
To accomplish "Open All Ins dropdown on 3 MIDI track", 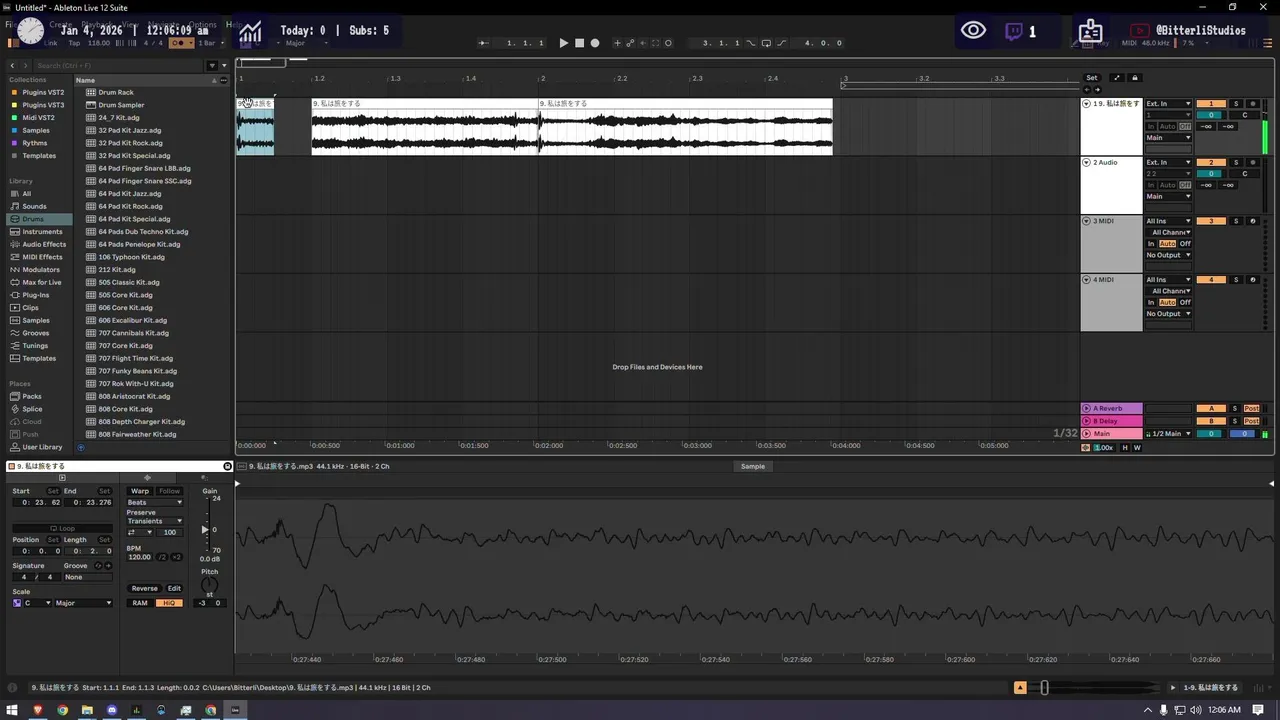I will pos(1168,221).
